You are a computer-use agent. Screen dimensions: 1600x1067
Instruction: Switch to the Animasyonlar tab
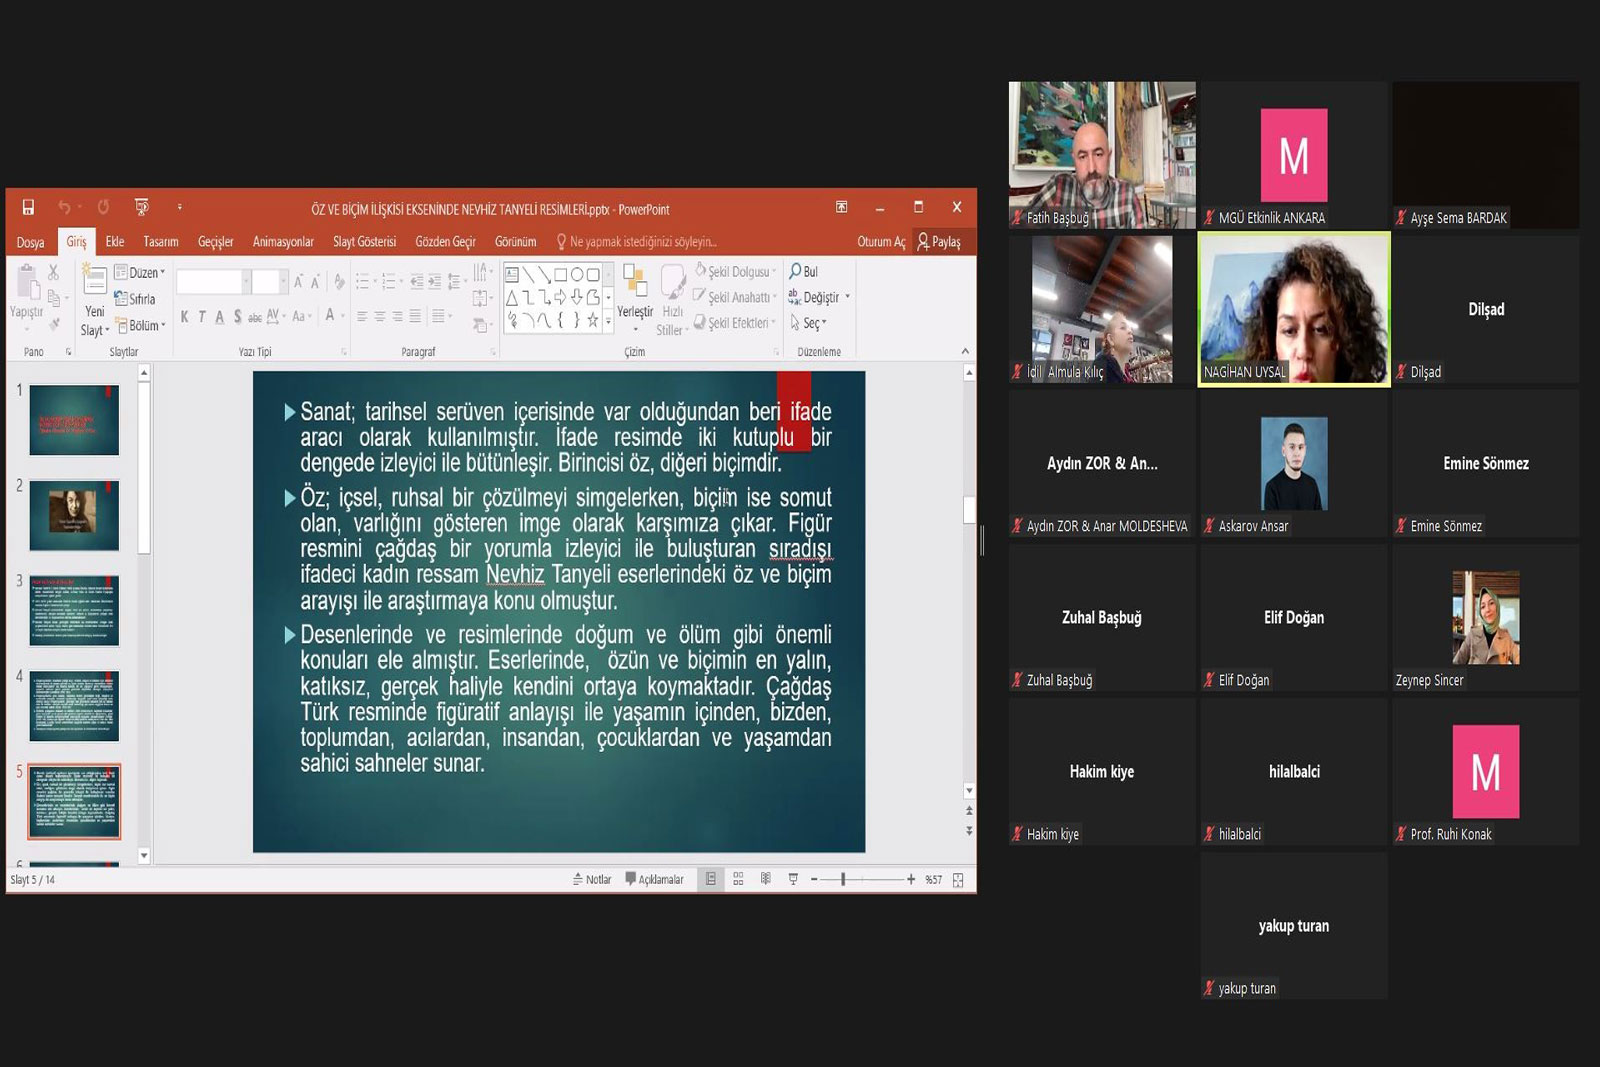click(283, 242)
